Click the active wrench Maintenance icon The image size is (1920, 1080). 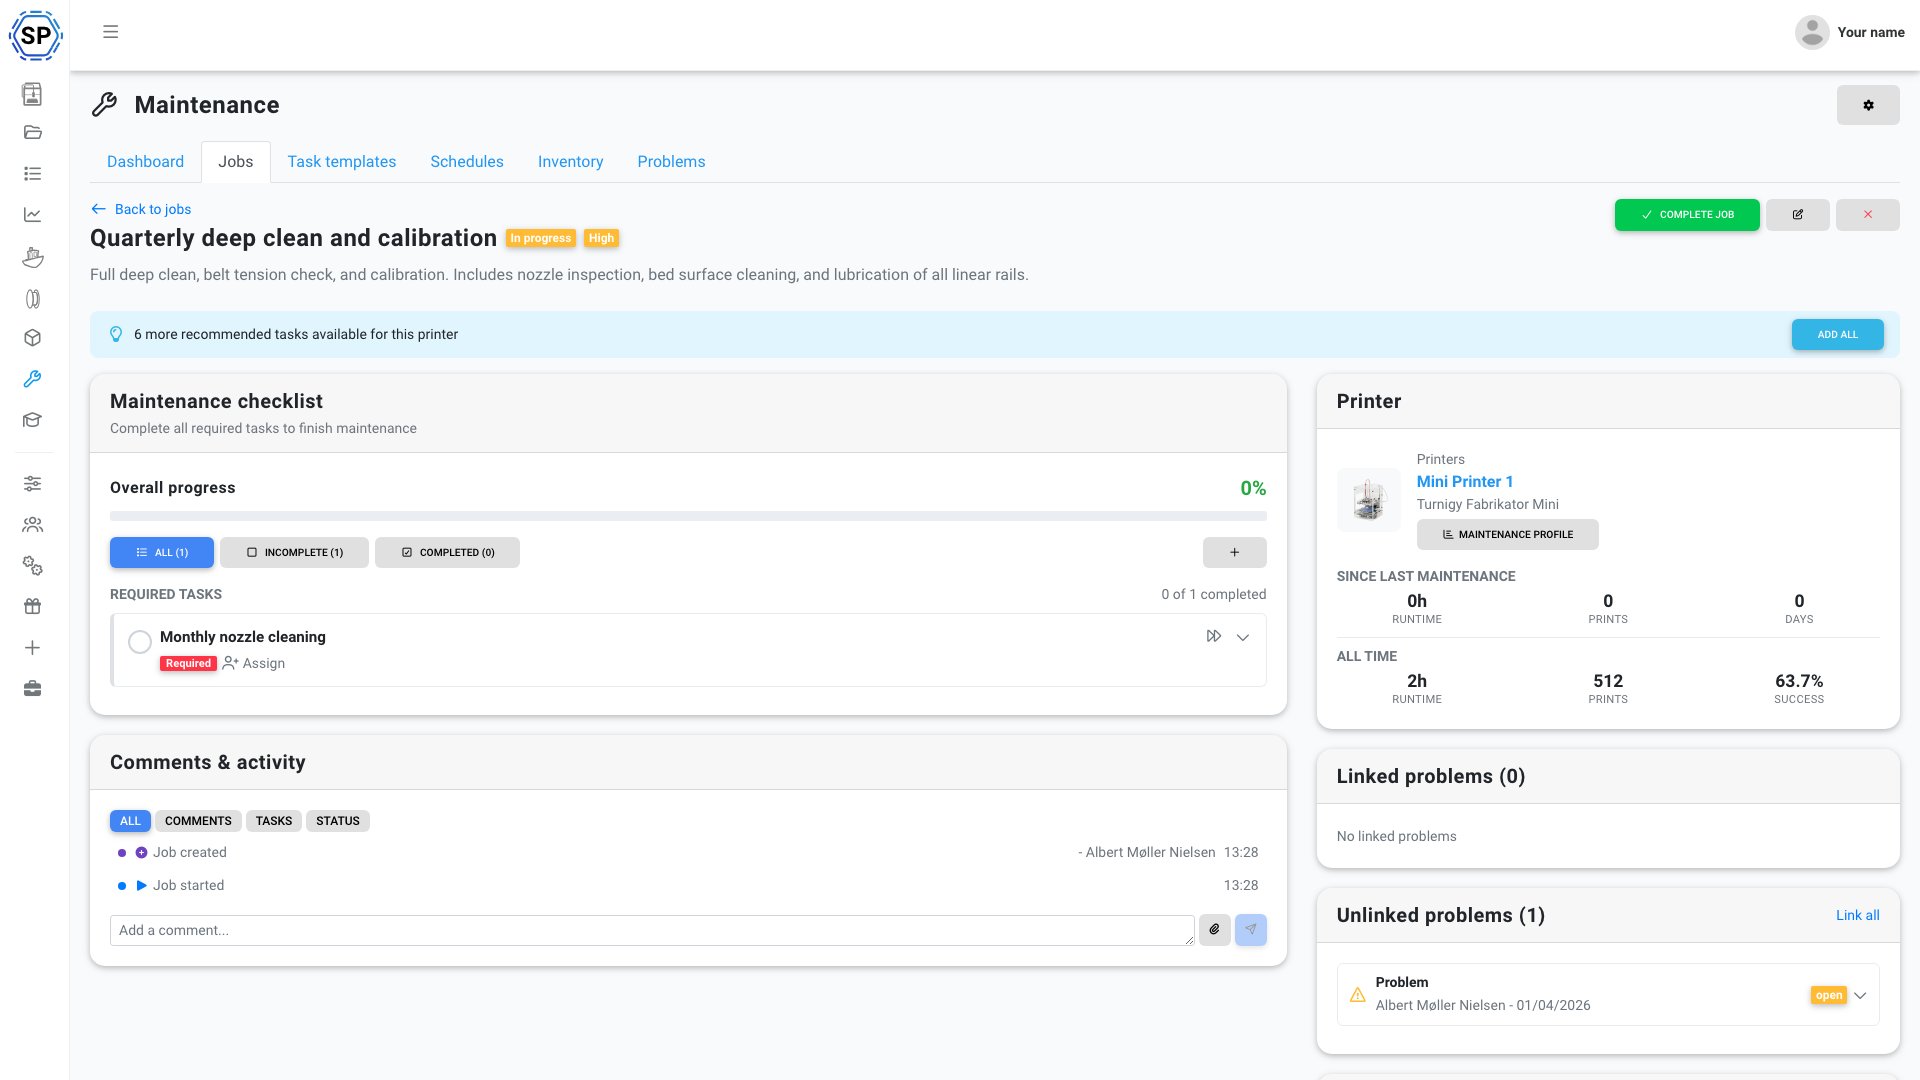(33, 379)
